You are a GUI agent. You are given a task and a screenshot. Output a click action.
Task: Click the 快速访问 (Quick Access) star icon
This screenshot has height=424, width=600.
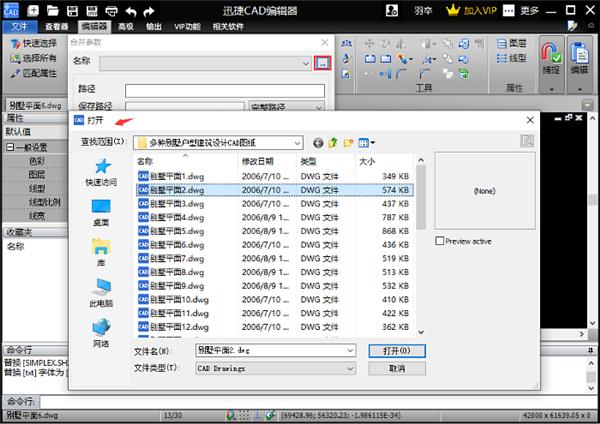tap(101, 168)
